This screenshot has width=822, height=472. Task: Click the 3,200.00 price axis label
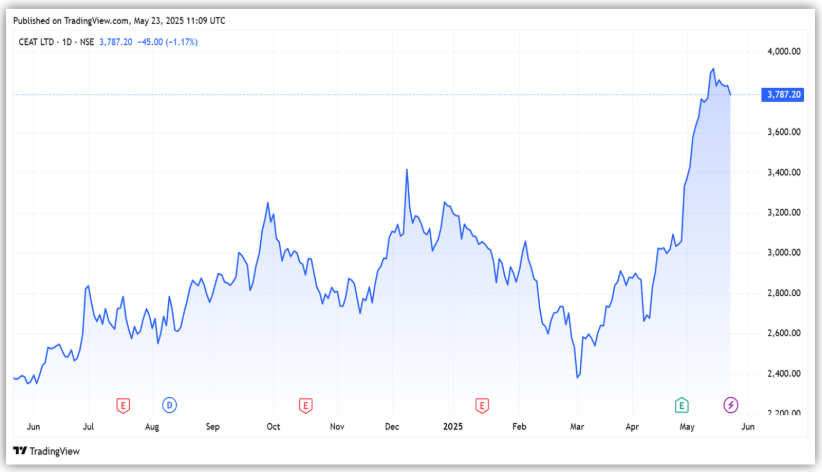tap(783, 213)
